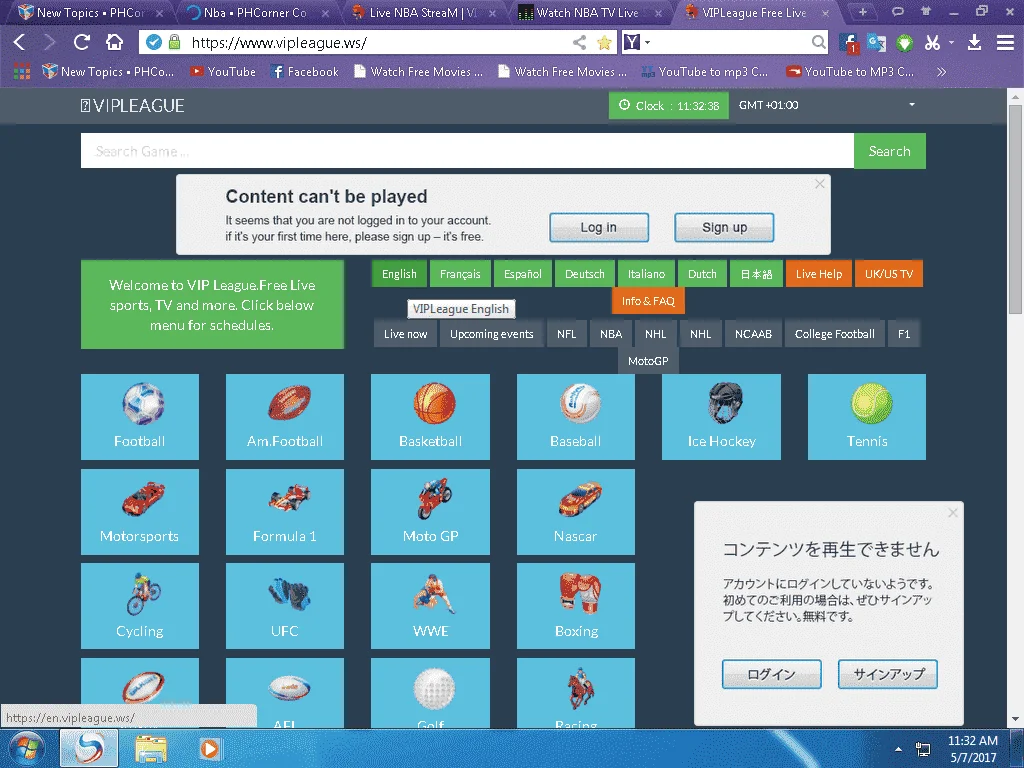Click the green Search button
Viewport: 1024px width, 768px height.
click(889, 151)
